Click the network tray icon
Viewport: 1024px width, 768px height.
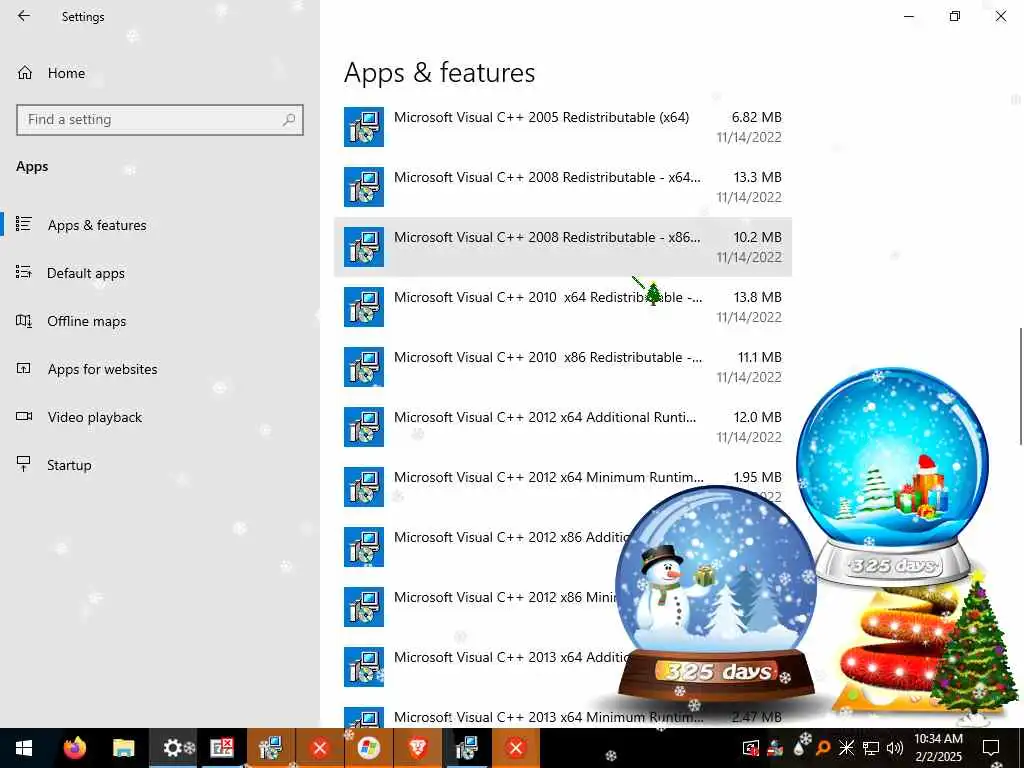point(871,748)
